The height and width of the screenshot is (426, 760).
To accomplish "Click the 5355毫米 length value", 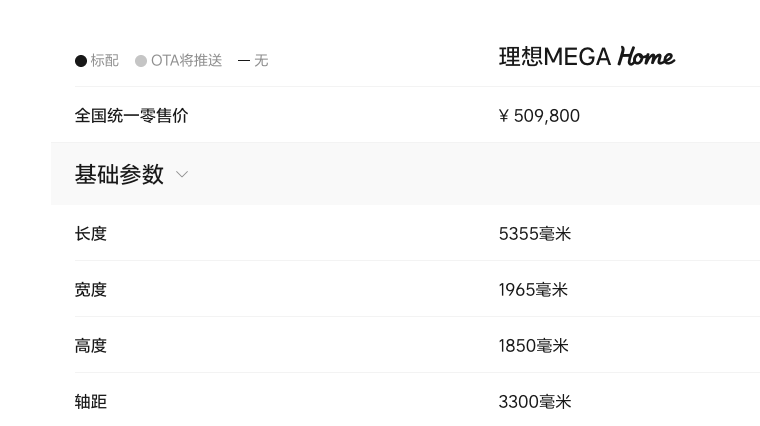I will tap(535, 234).
